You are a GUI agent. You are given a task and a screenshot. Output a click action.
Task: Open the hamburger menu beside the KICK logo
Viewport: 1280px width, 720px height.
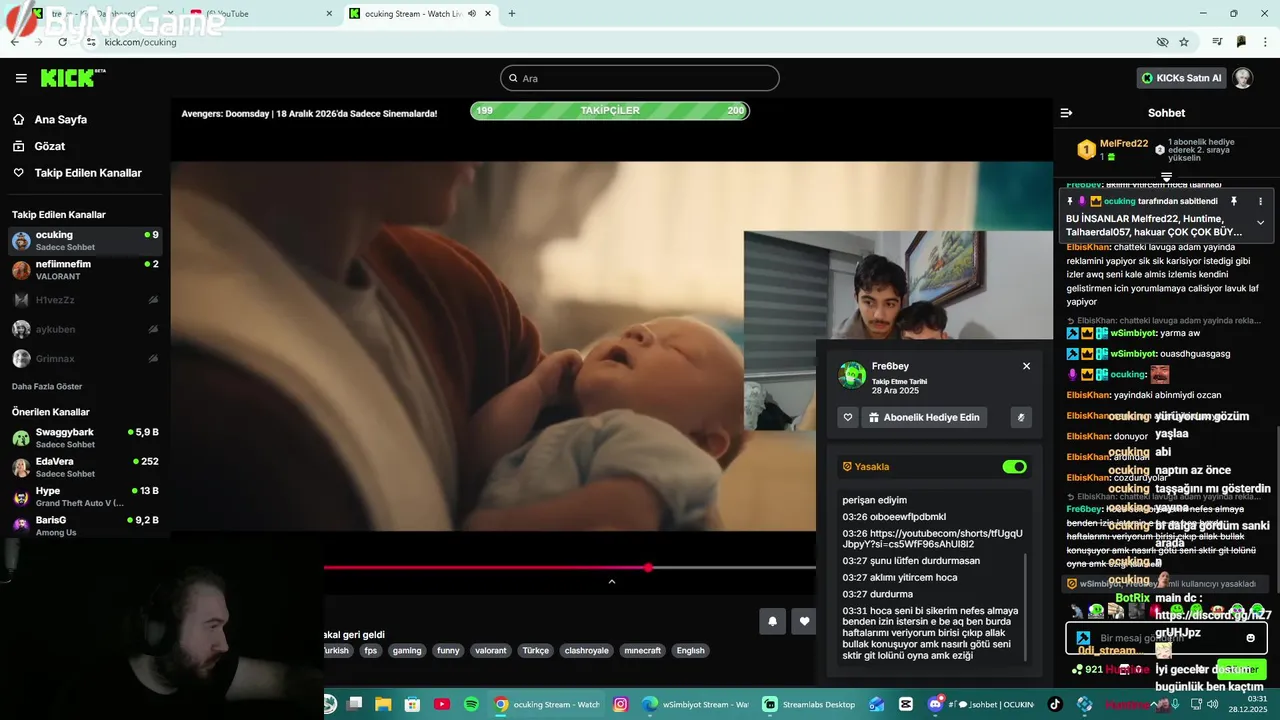click(x=21, y=78)
